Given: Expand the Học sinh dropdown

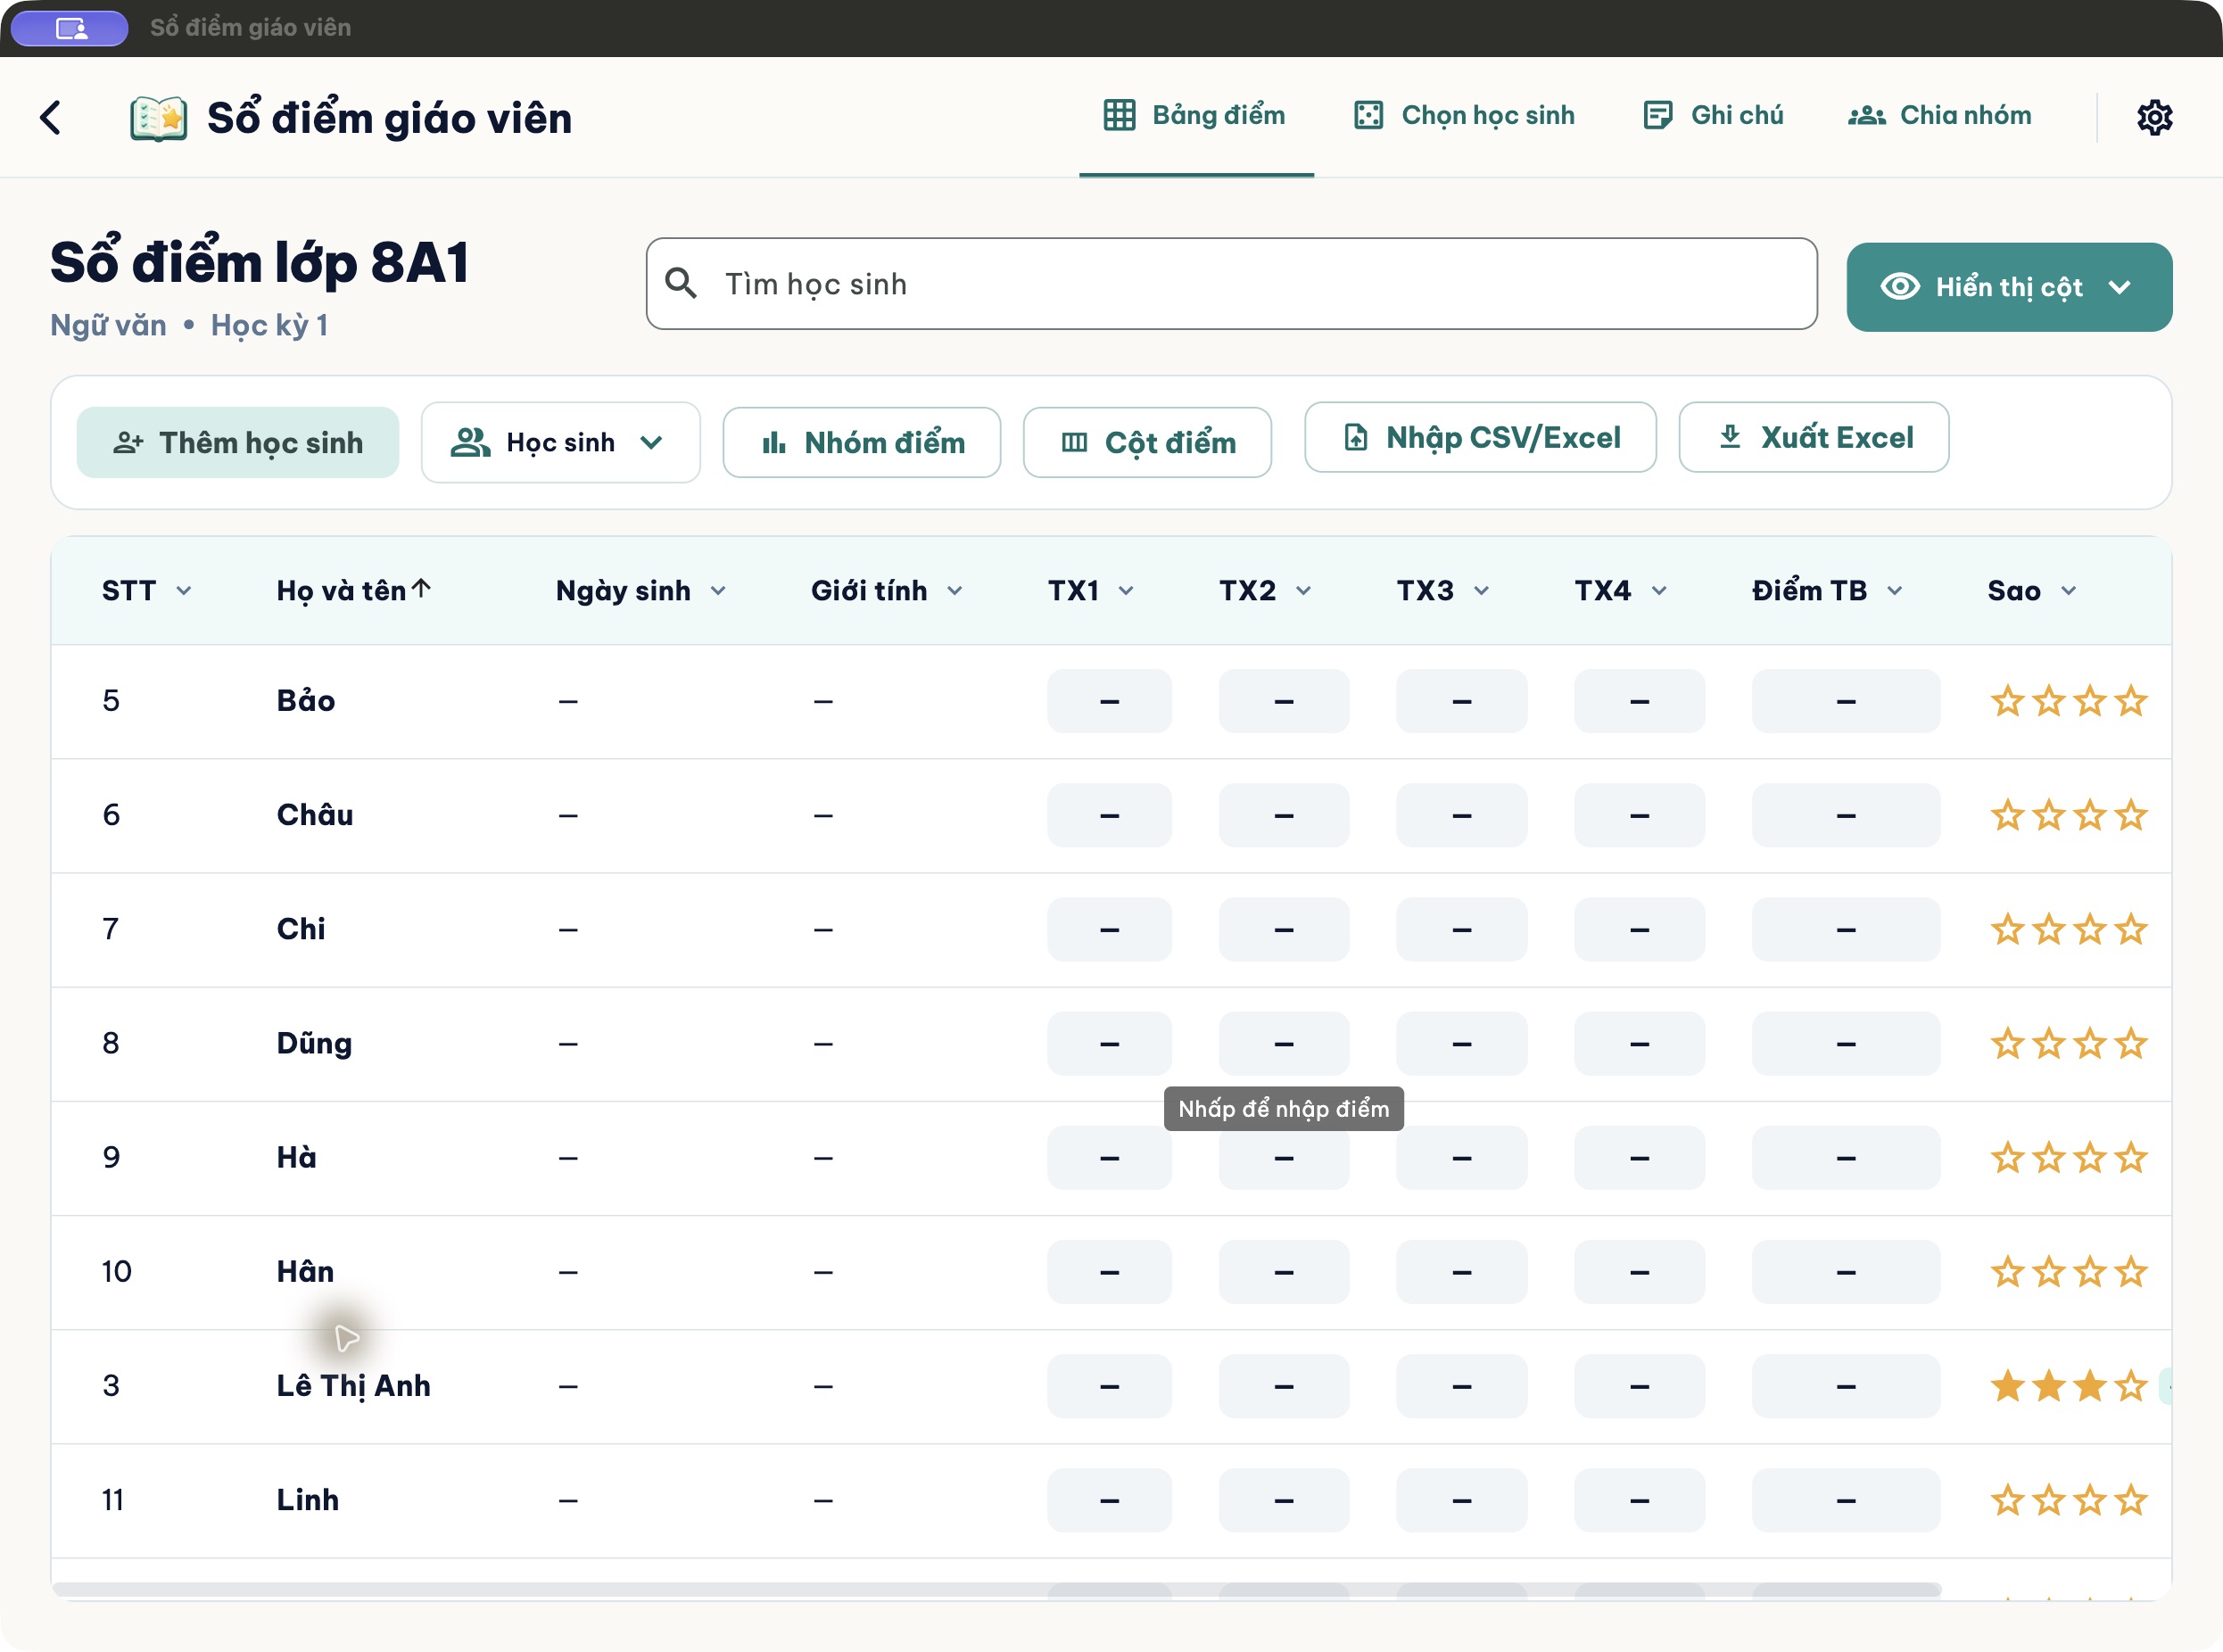Looking at the screenshot, I should tap(560, 442).
